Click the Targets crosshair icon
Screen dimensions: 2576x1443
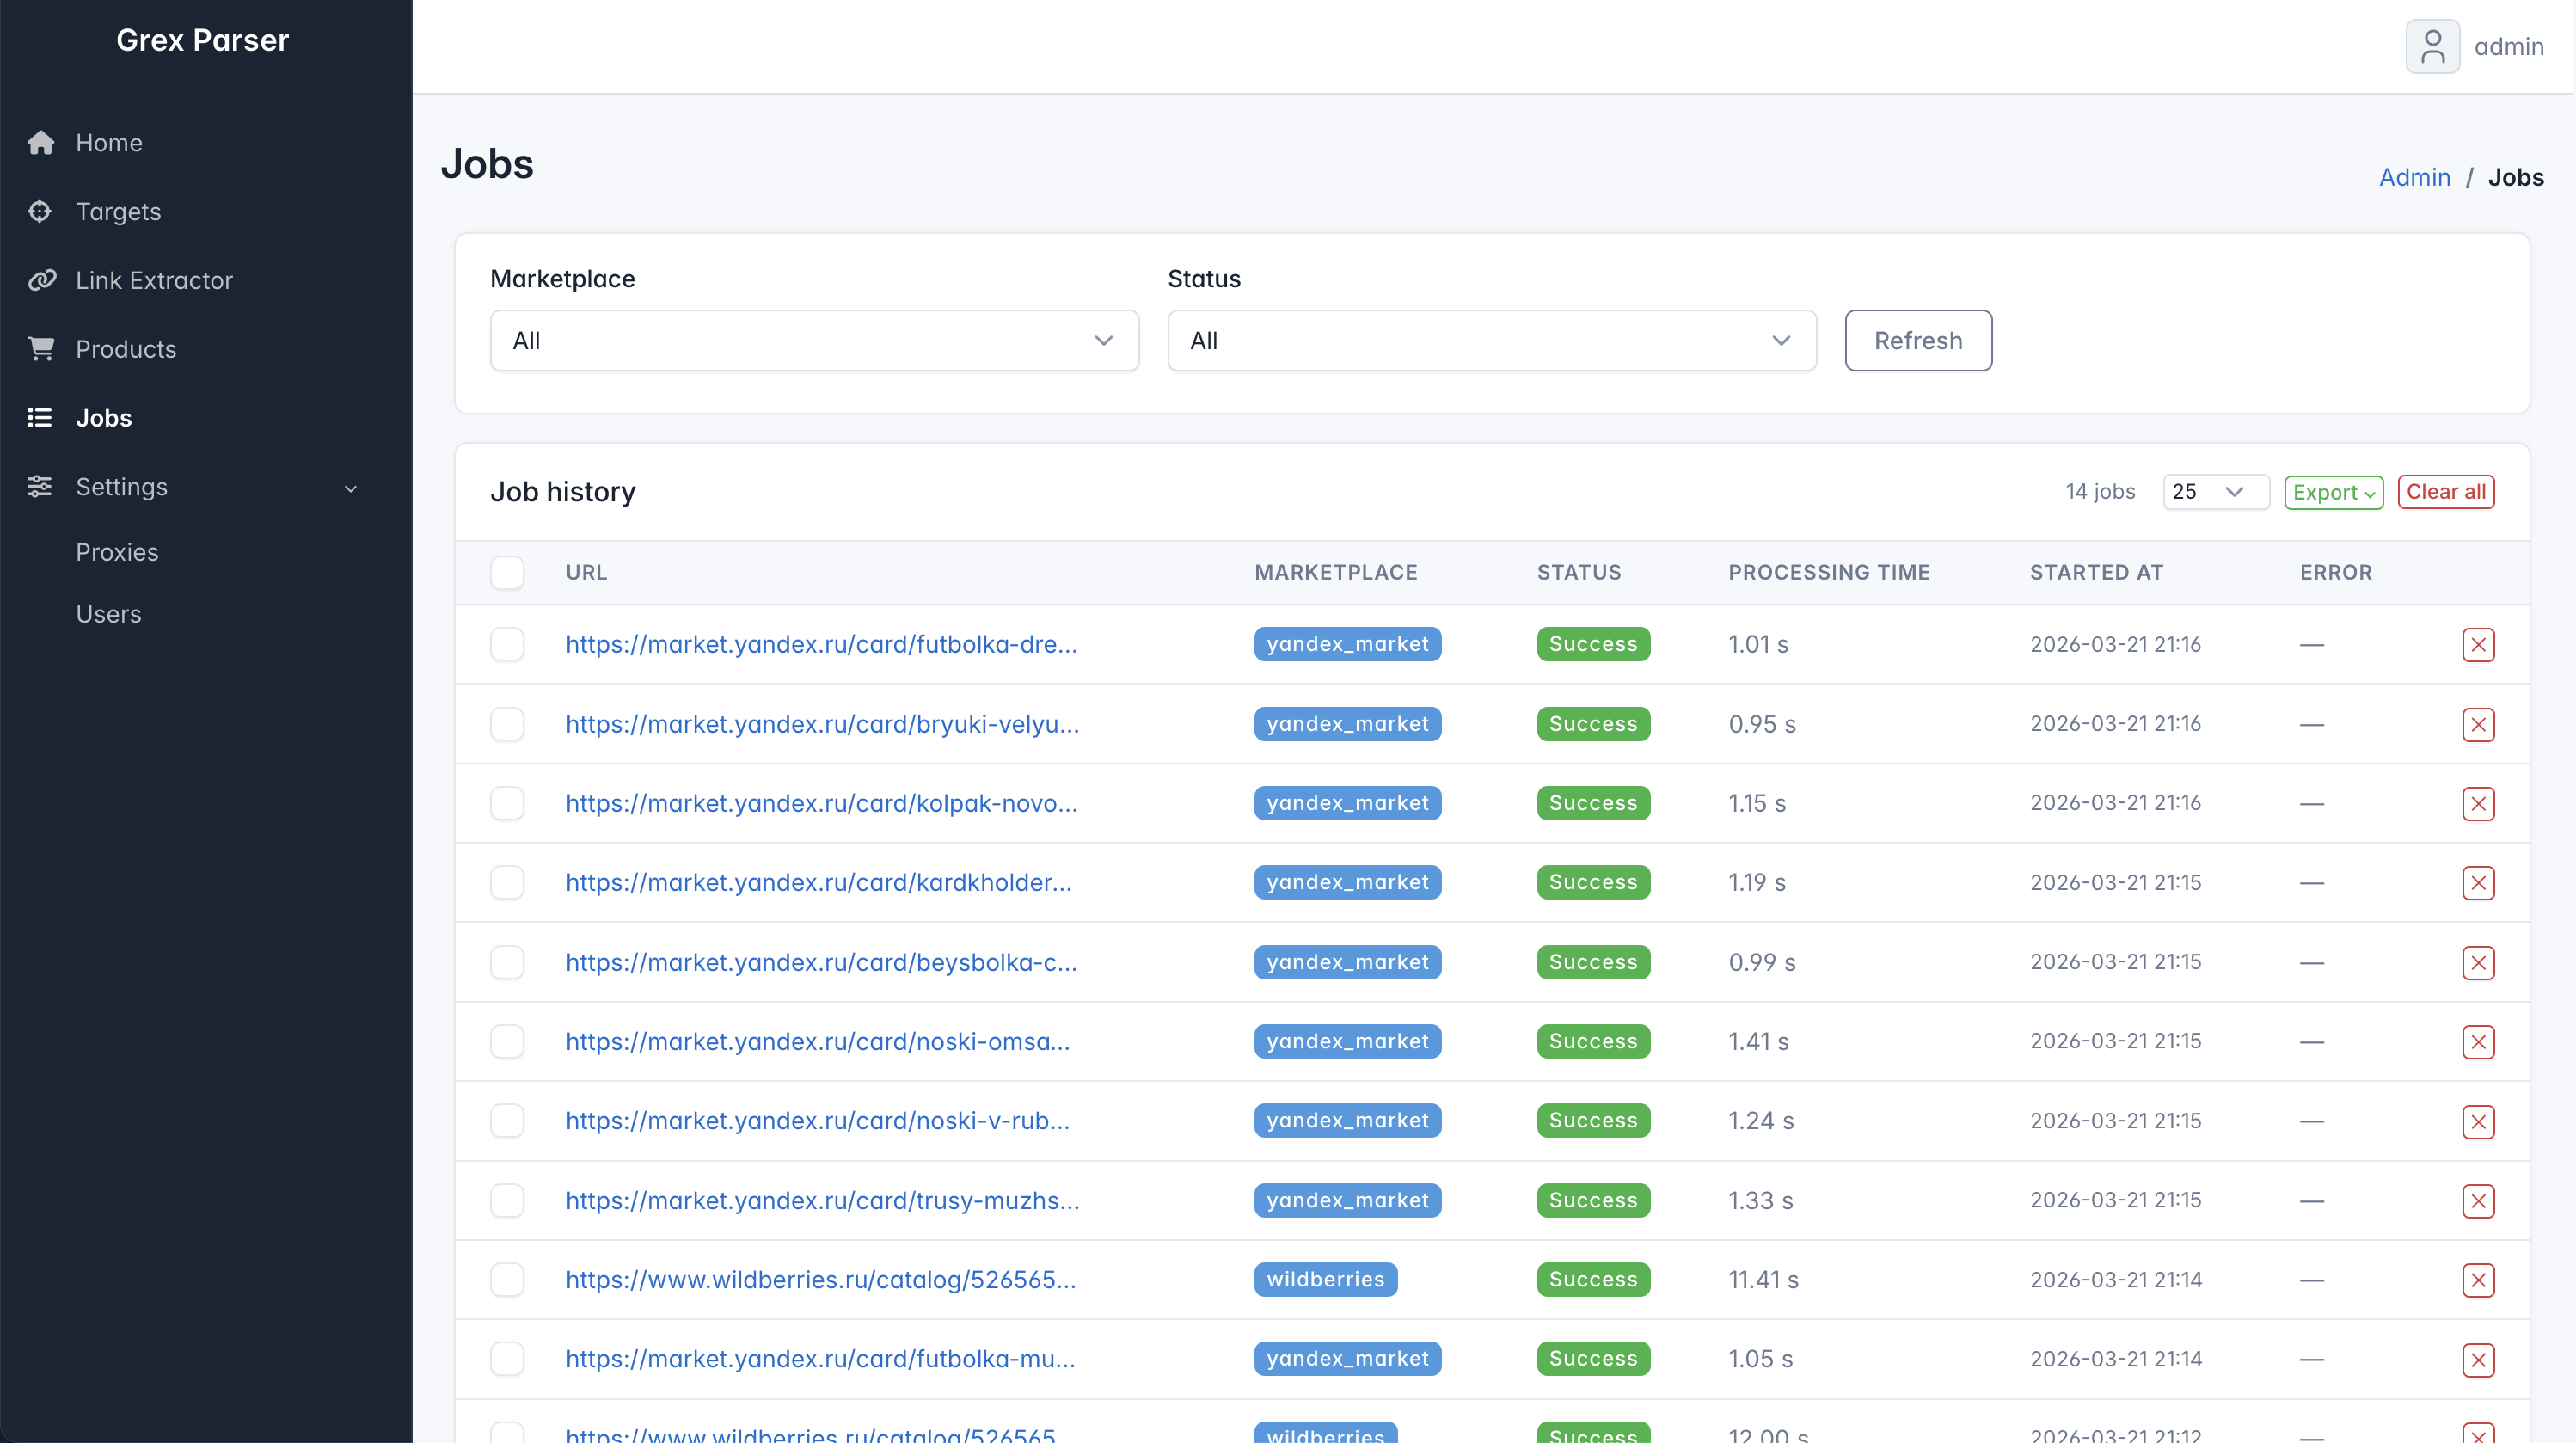40,212
